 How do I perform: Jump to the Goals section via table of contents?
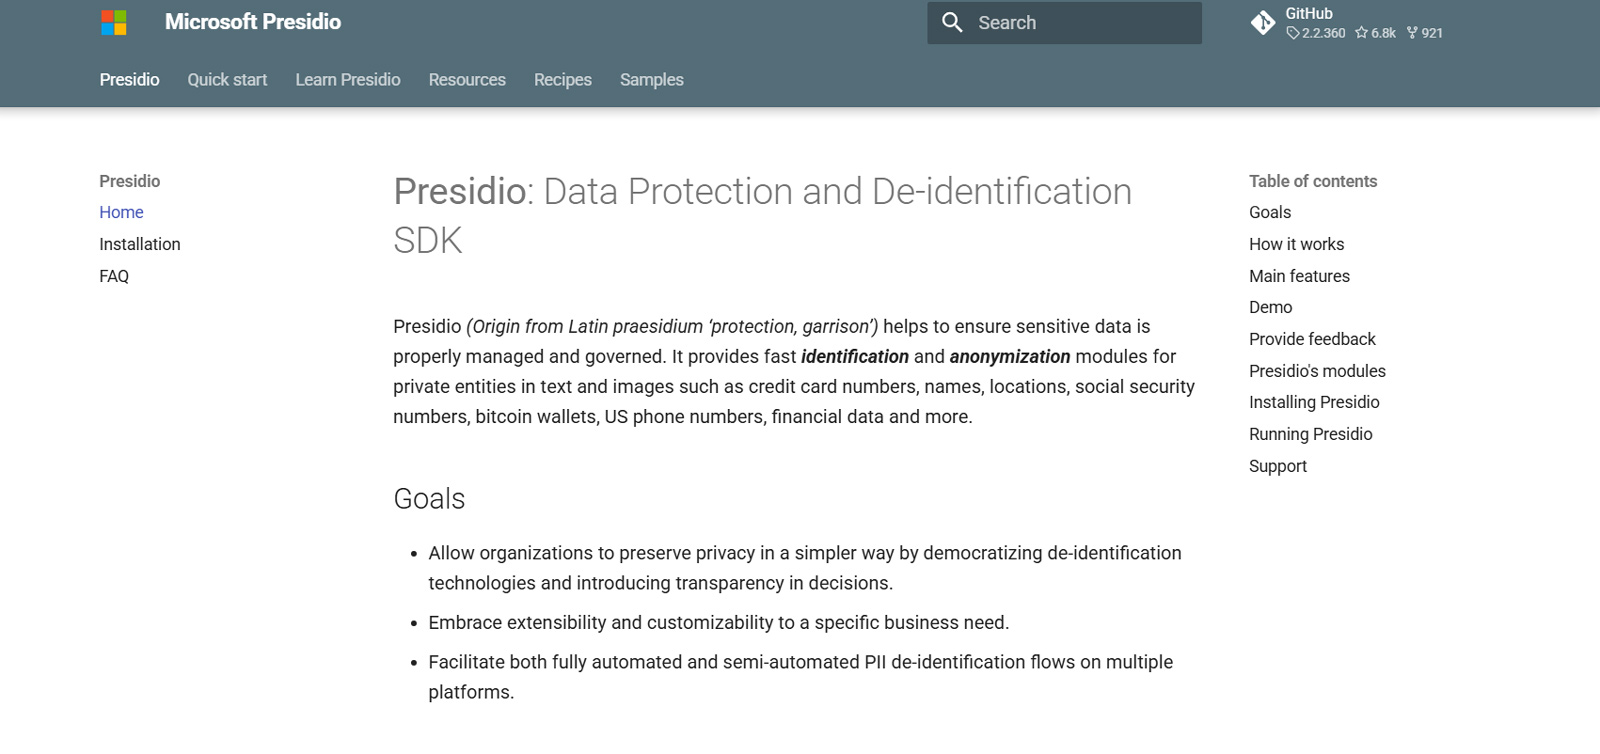pos(1269,212)
